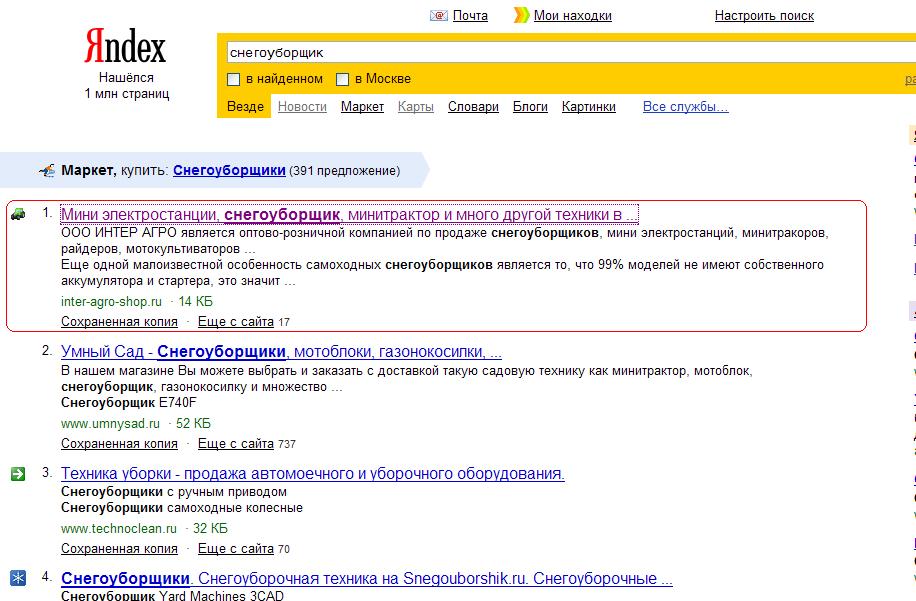Open the Почта link
916x601 pixels.
pos(470,16)
